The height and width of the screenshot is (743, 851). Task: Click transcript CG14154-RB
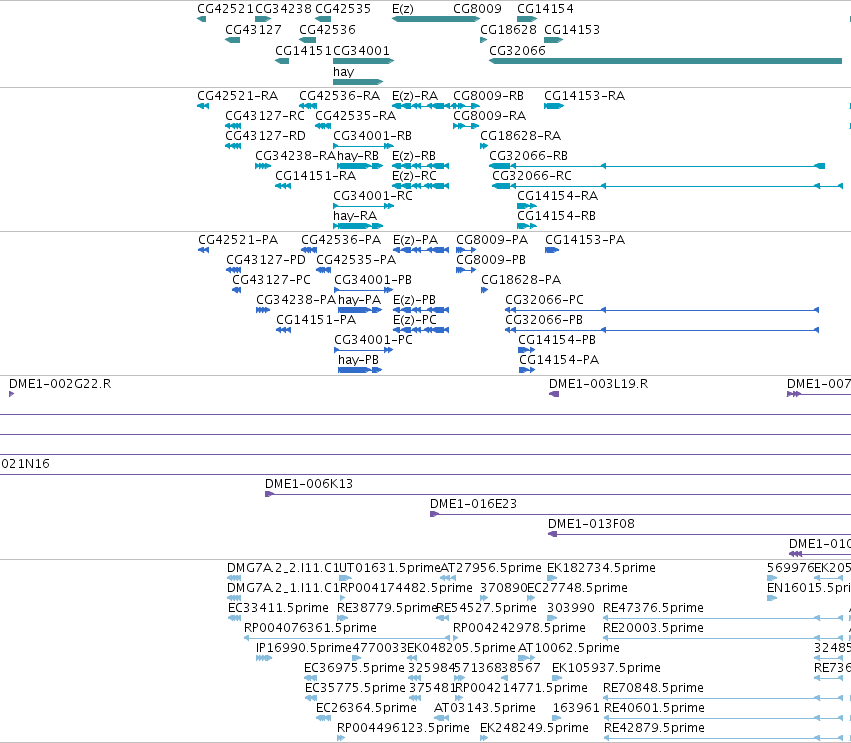556,215
